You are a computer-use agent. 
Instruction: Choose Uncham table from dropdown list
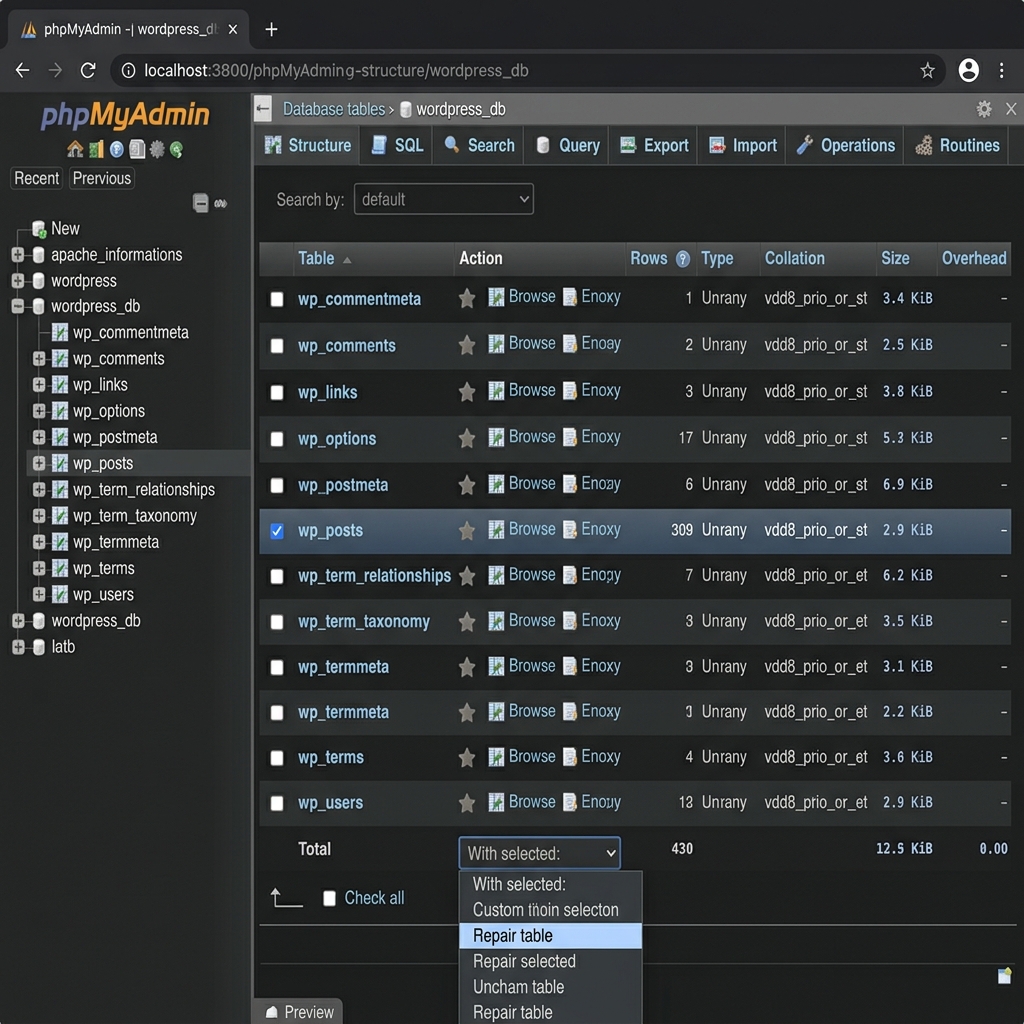click(551, 987)
